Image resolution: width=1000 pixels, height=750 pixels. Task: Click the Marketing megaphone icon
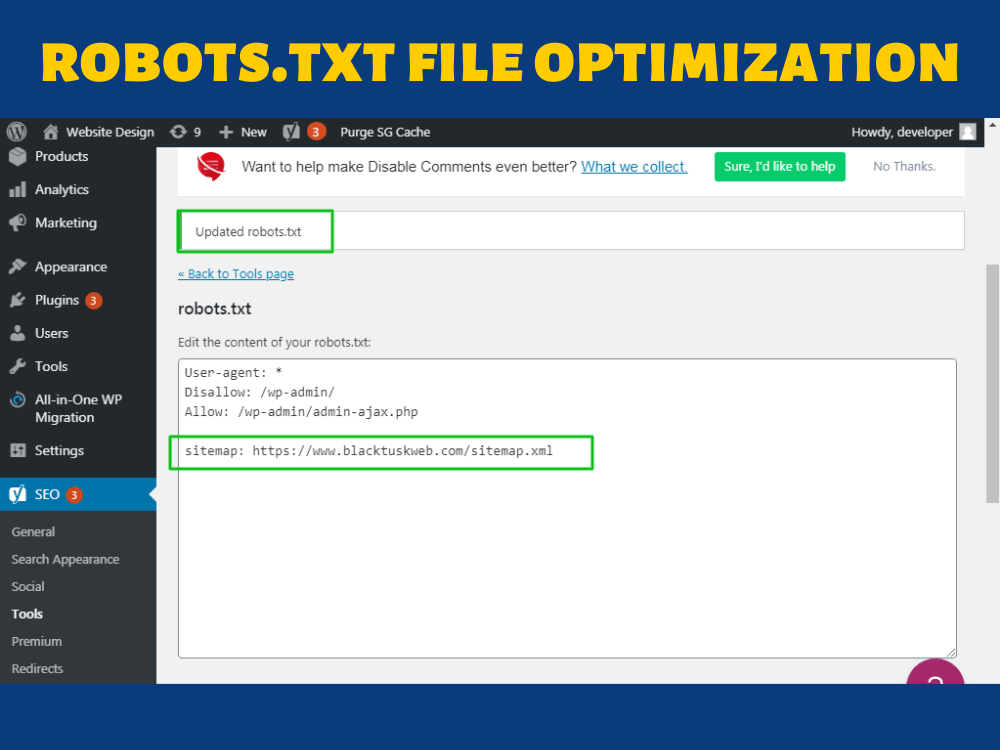tap(18, 223)
